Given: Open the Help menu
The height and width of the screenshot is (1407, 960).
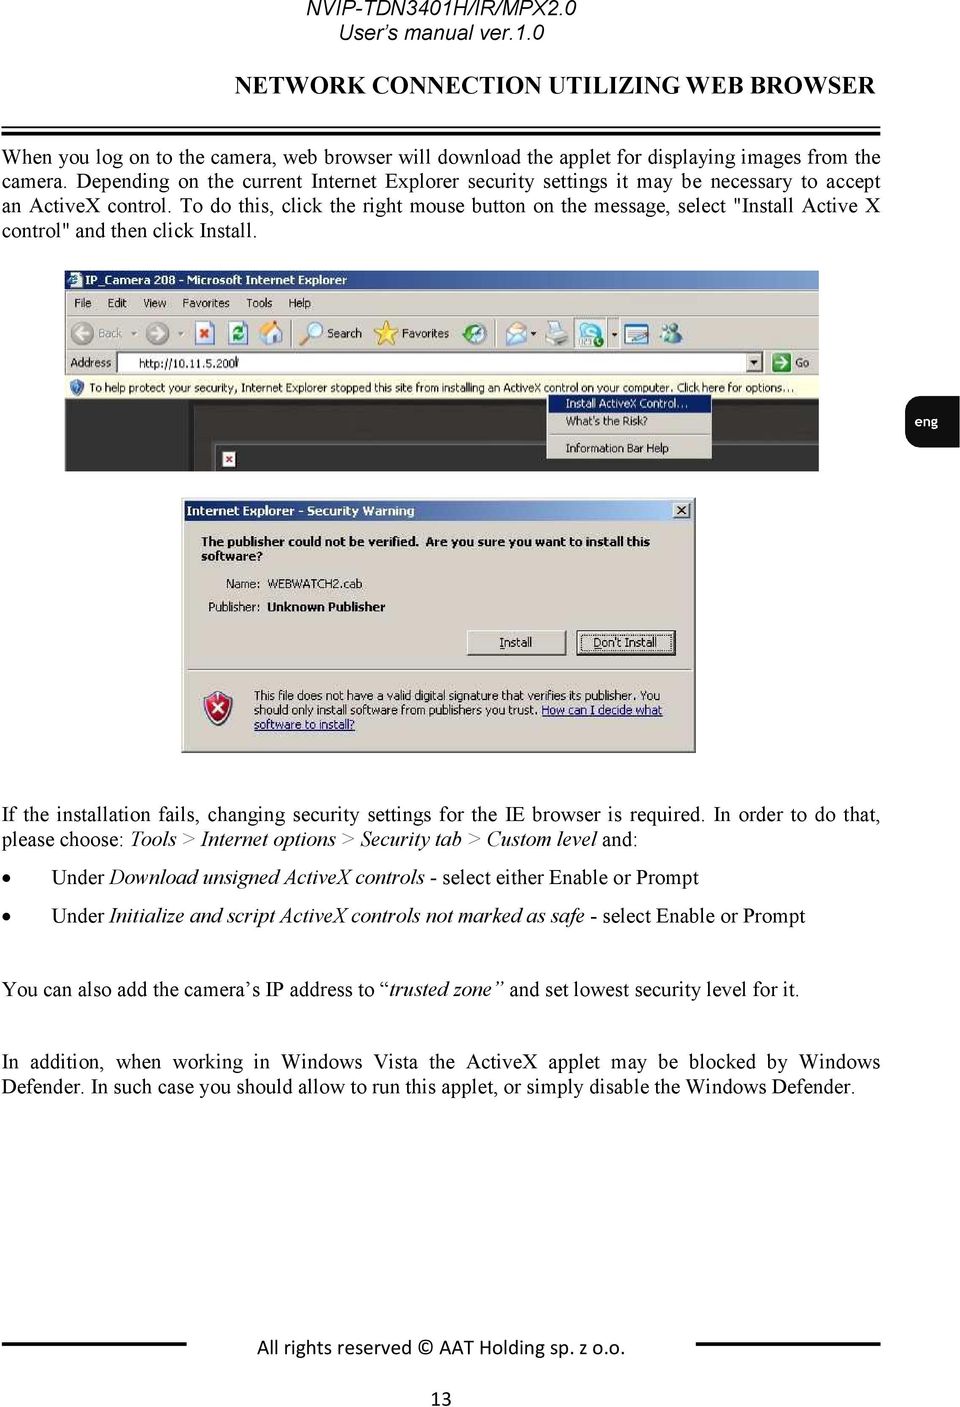Looking at the screenshot, I should point(300,303).
